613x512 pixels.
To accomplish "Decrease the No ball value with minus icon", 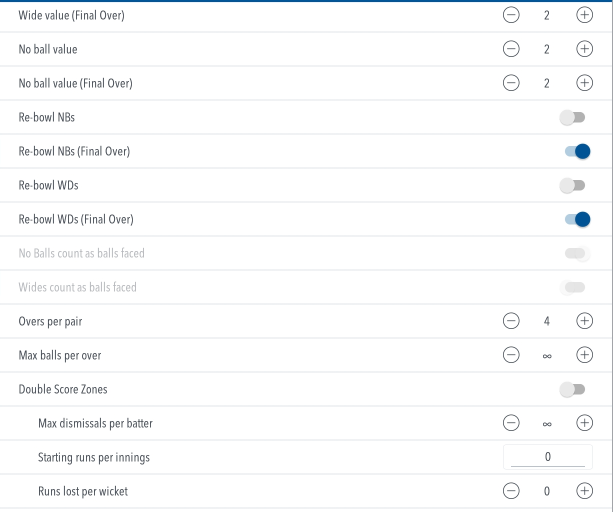I will coord(511,49).
